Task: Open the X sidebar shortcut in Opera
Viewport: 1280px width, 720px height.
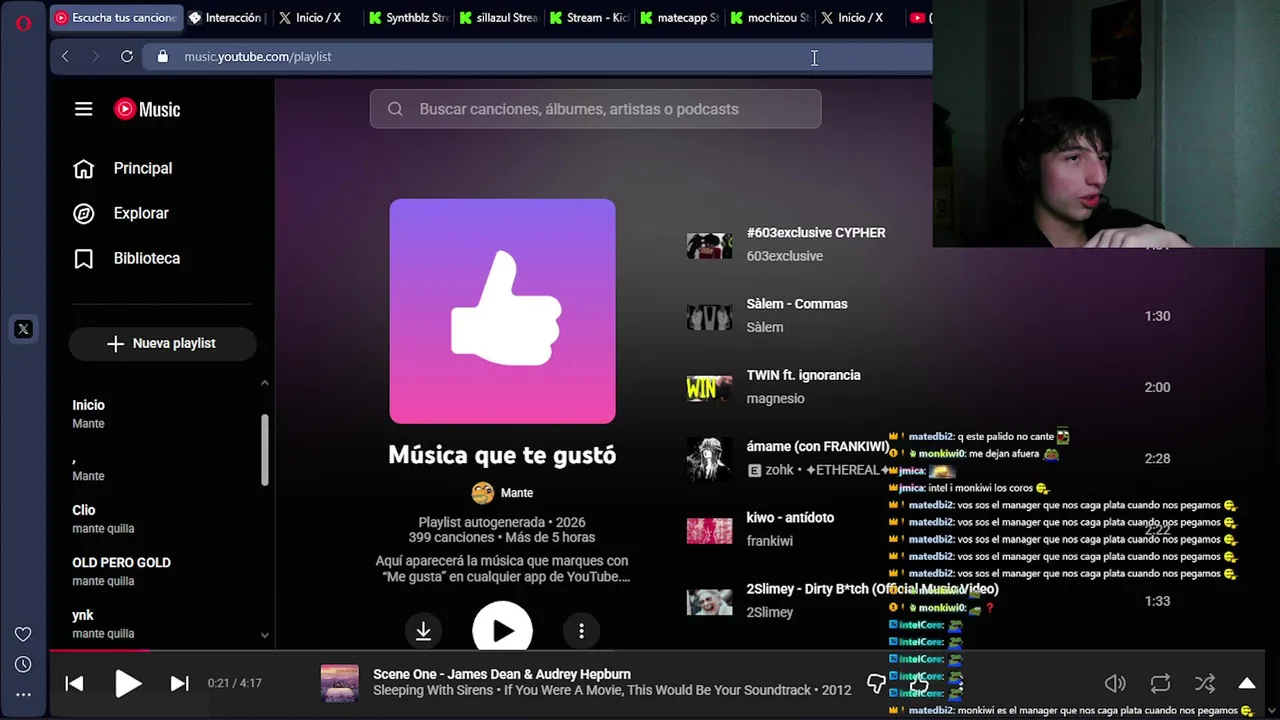Action: click(x=23, y=329)
